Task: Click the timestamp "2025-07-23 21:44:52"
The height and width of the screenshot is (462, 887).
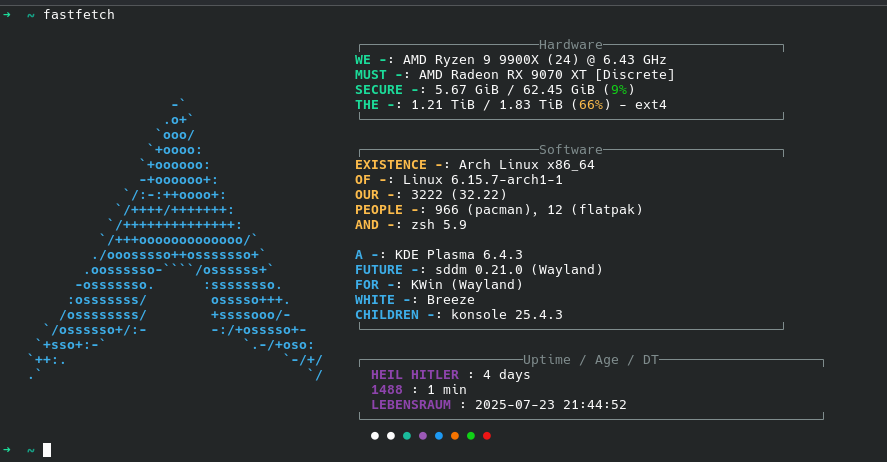Action: coord(551,405)
